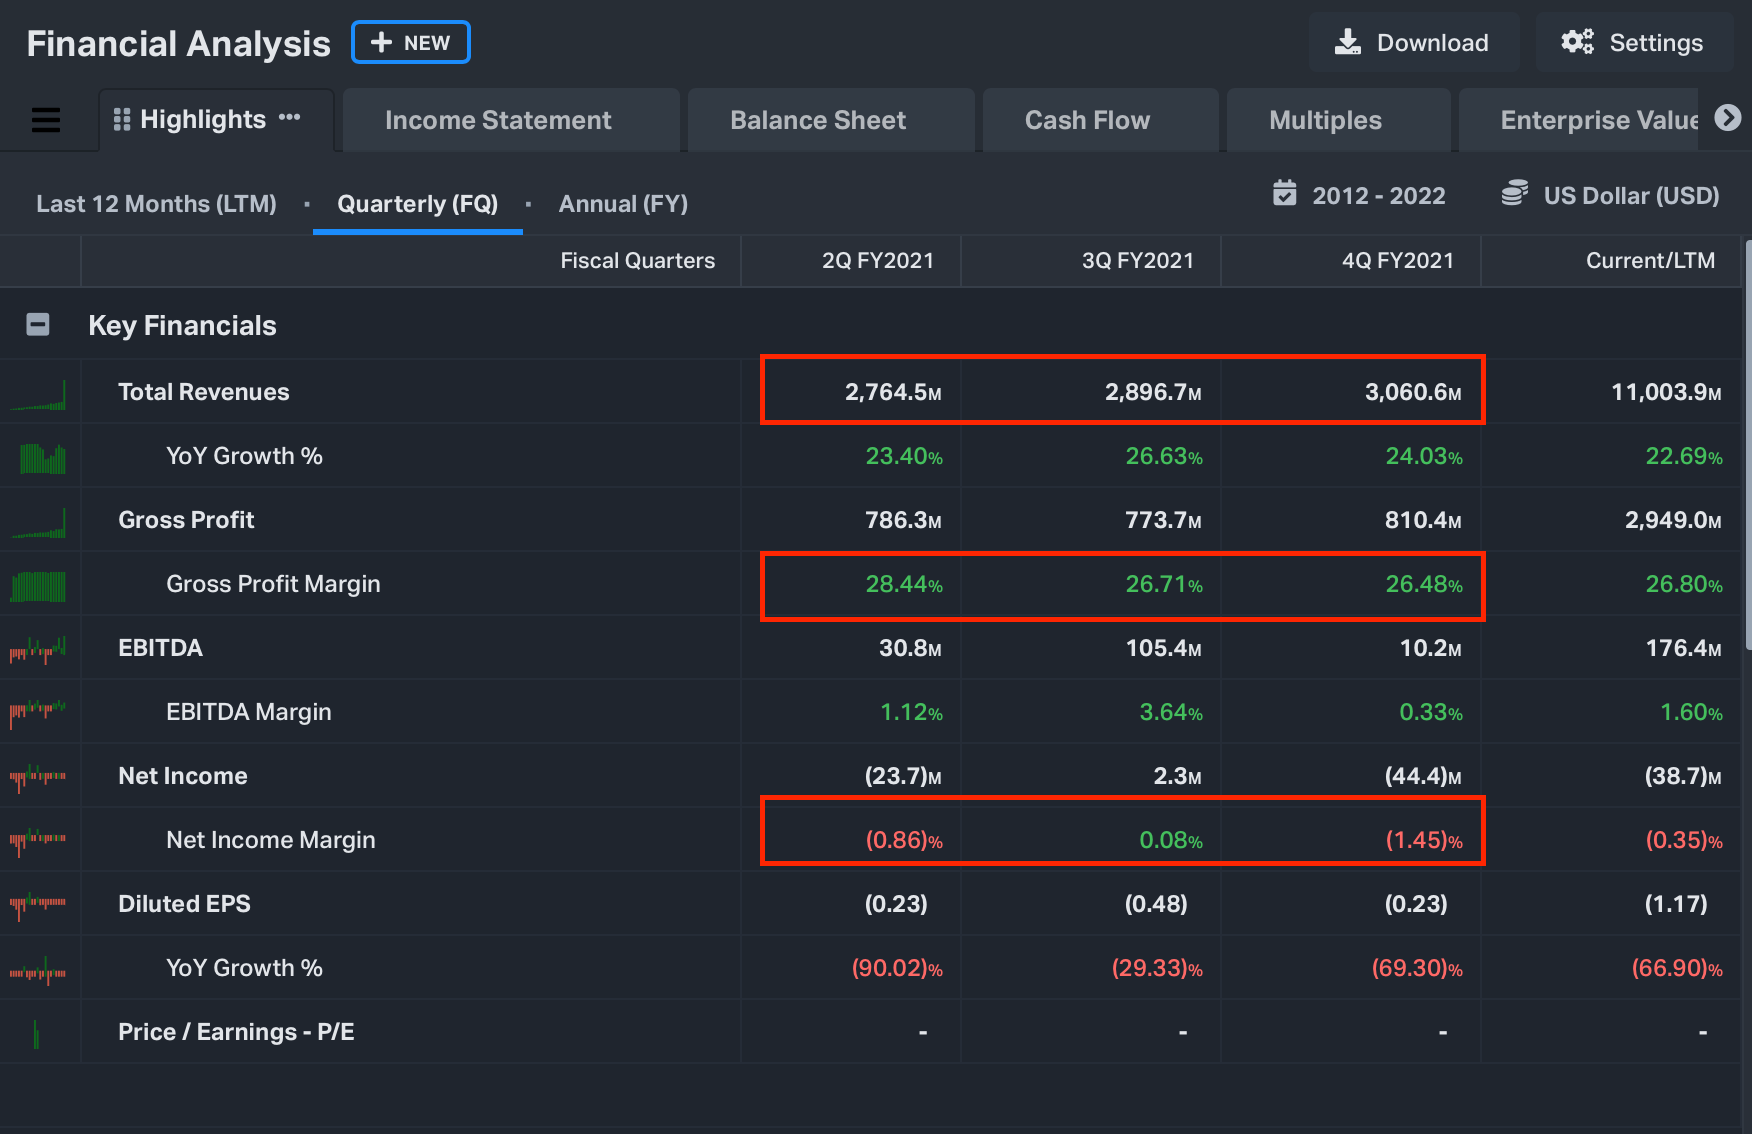Viewport: 1752px width, 1134px height.
Task: Click the EBITDA sparkline chart icon
Action: [39, 650]
